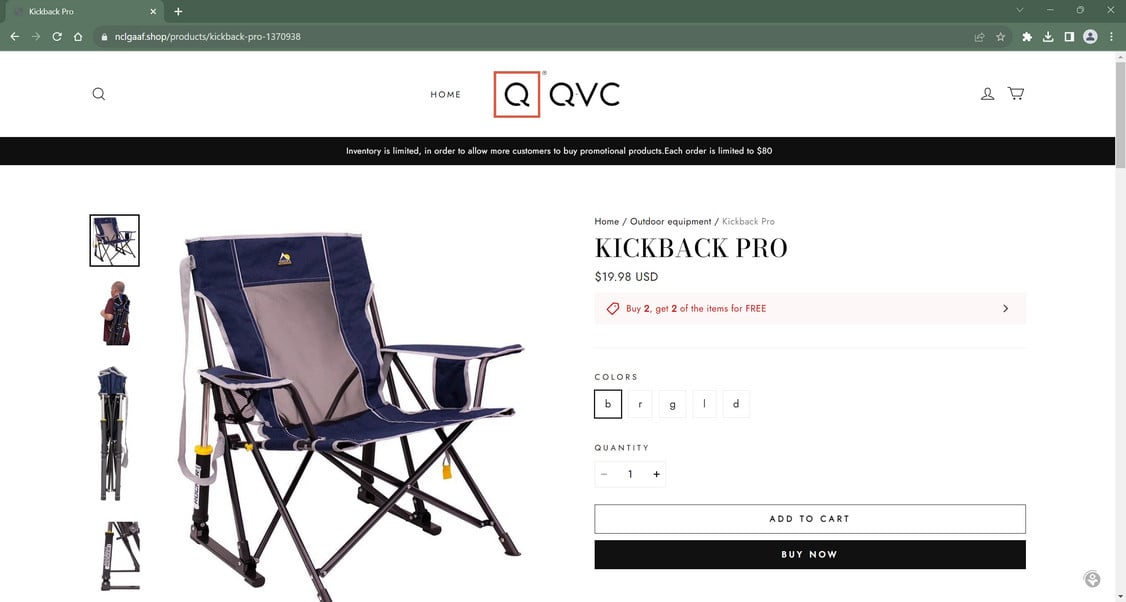View the shopping cart icon

(1015, 93)
